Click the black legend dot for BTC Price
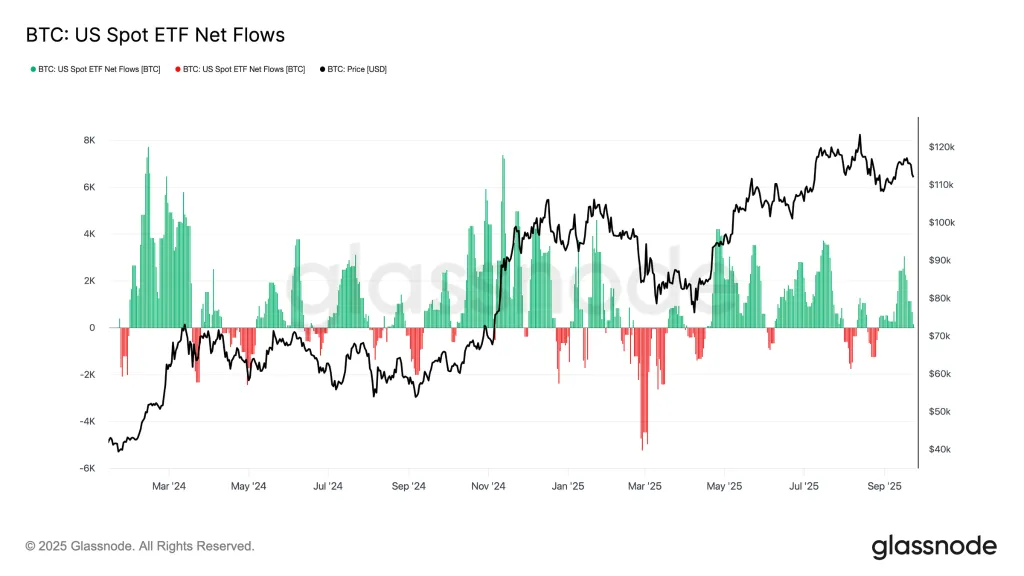 point(323,69)
